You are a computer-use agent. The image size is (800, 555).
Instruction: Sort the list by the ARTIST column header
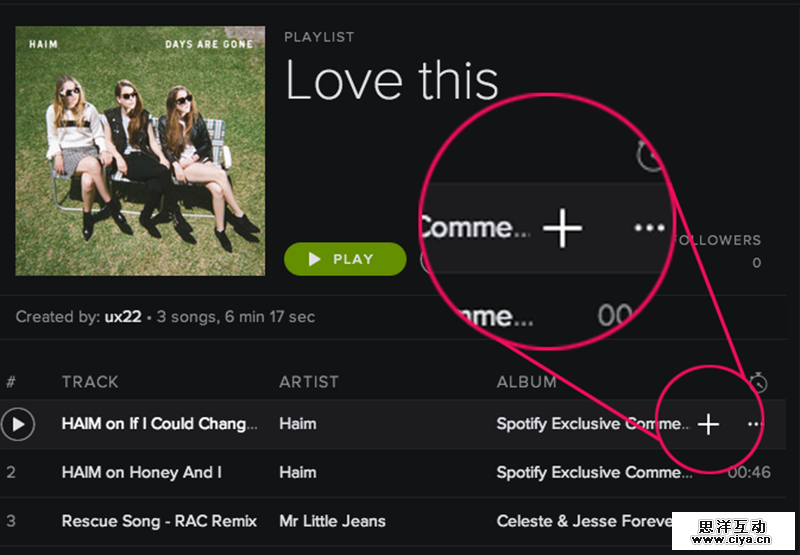[x=308, y=382]
